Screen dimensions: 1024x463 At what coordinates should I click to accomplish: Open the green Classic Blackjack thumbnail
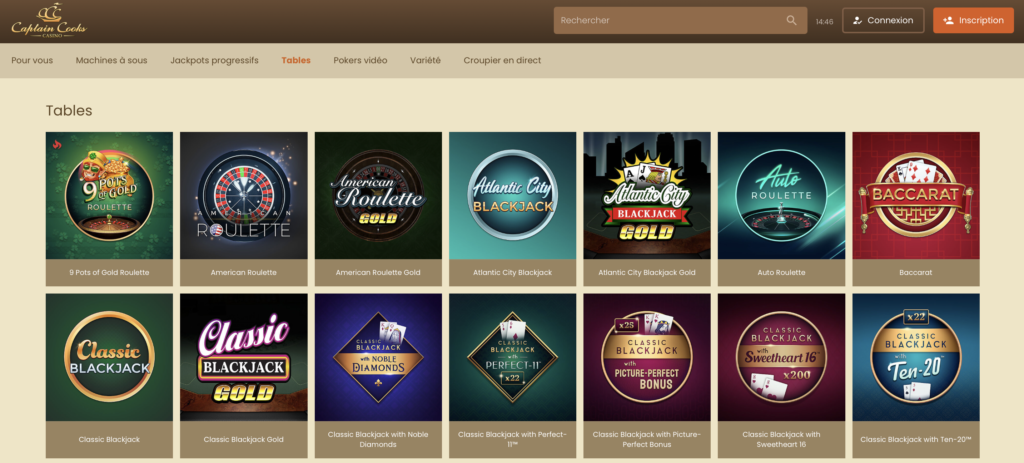tap(109, 357)
